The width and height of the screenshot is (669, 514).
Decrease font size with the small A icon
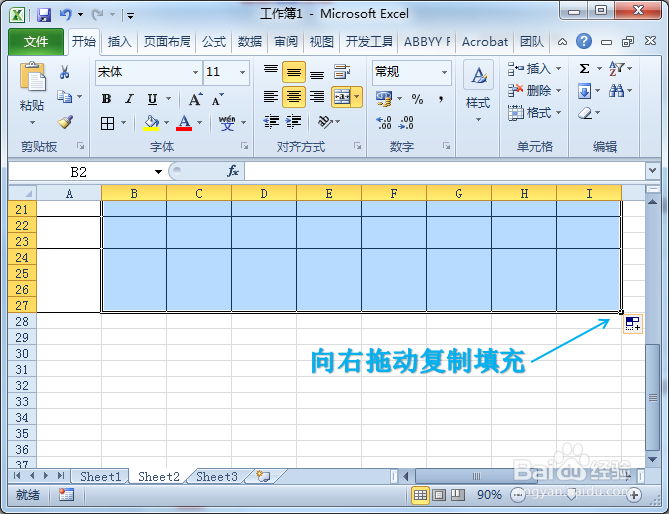point(218,99)
